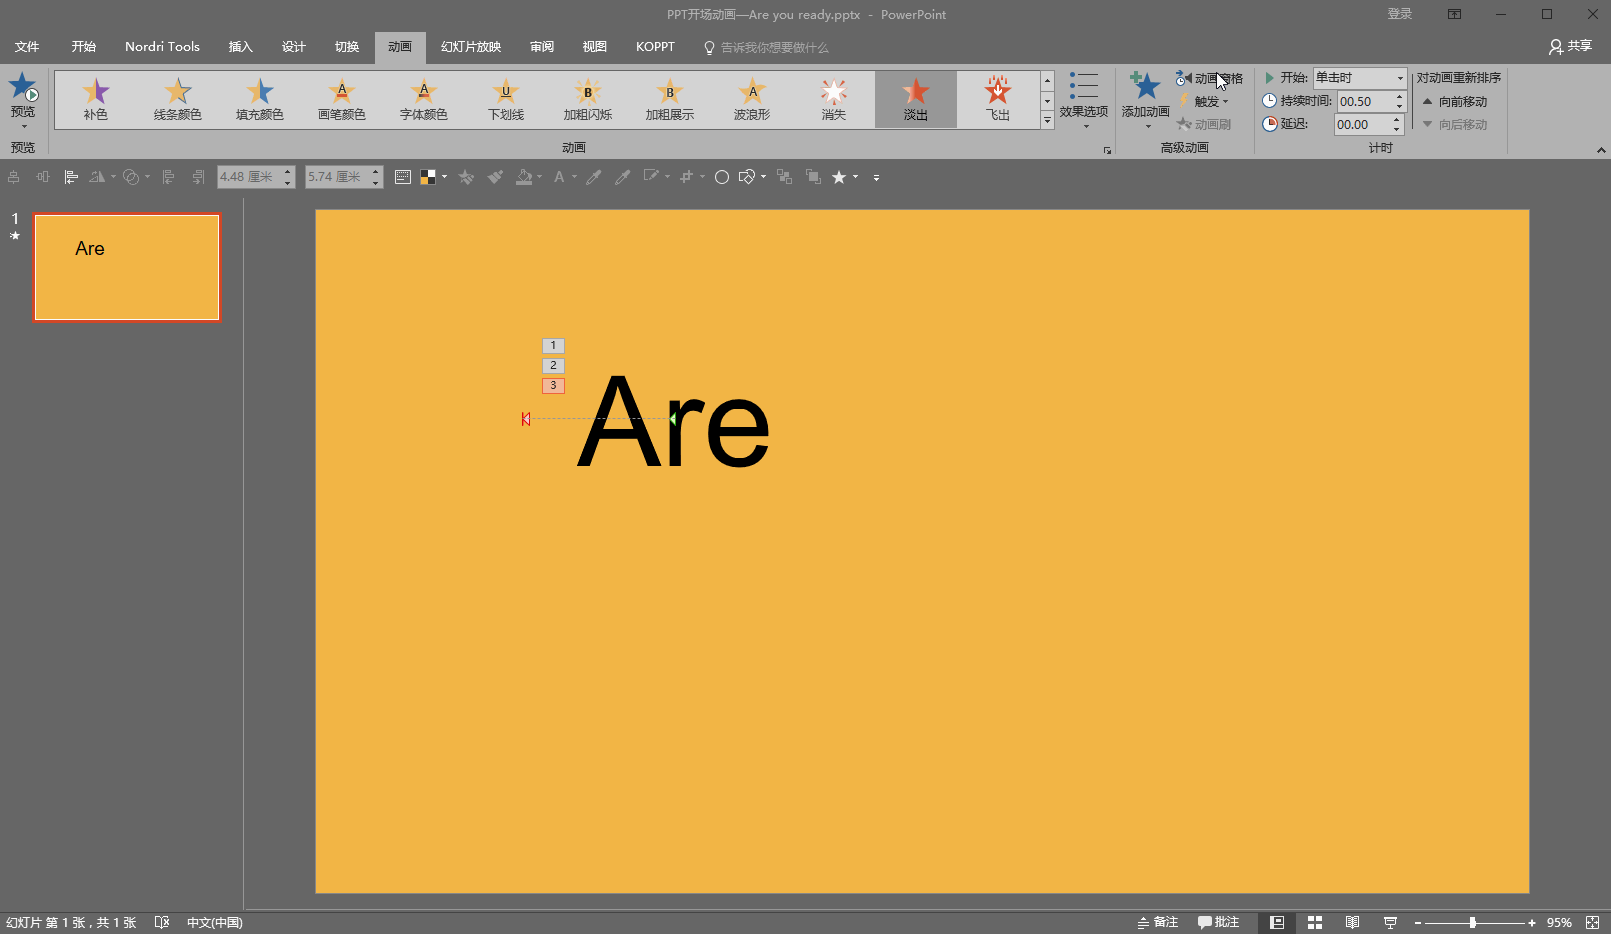Click the zoom slider handle

(x=1472, y=922)
